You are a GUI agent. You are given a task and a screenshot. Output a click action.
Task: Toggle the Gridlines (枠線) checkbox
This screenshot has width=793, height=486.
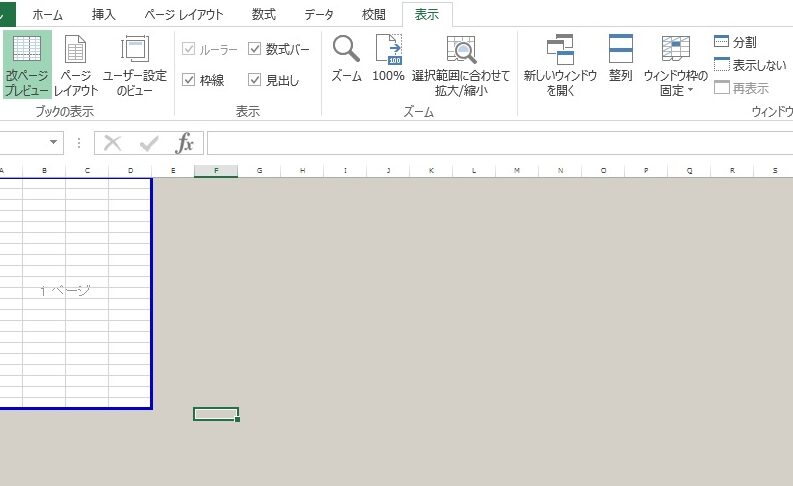coord(189,80)
